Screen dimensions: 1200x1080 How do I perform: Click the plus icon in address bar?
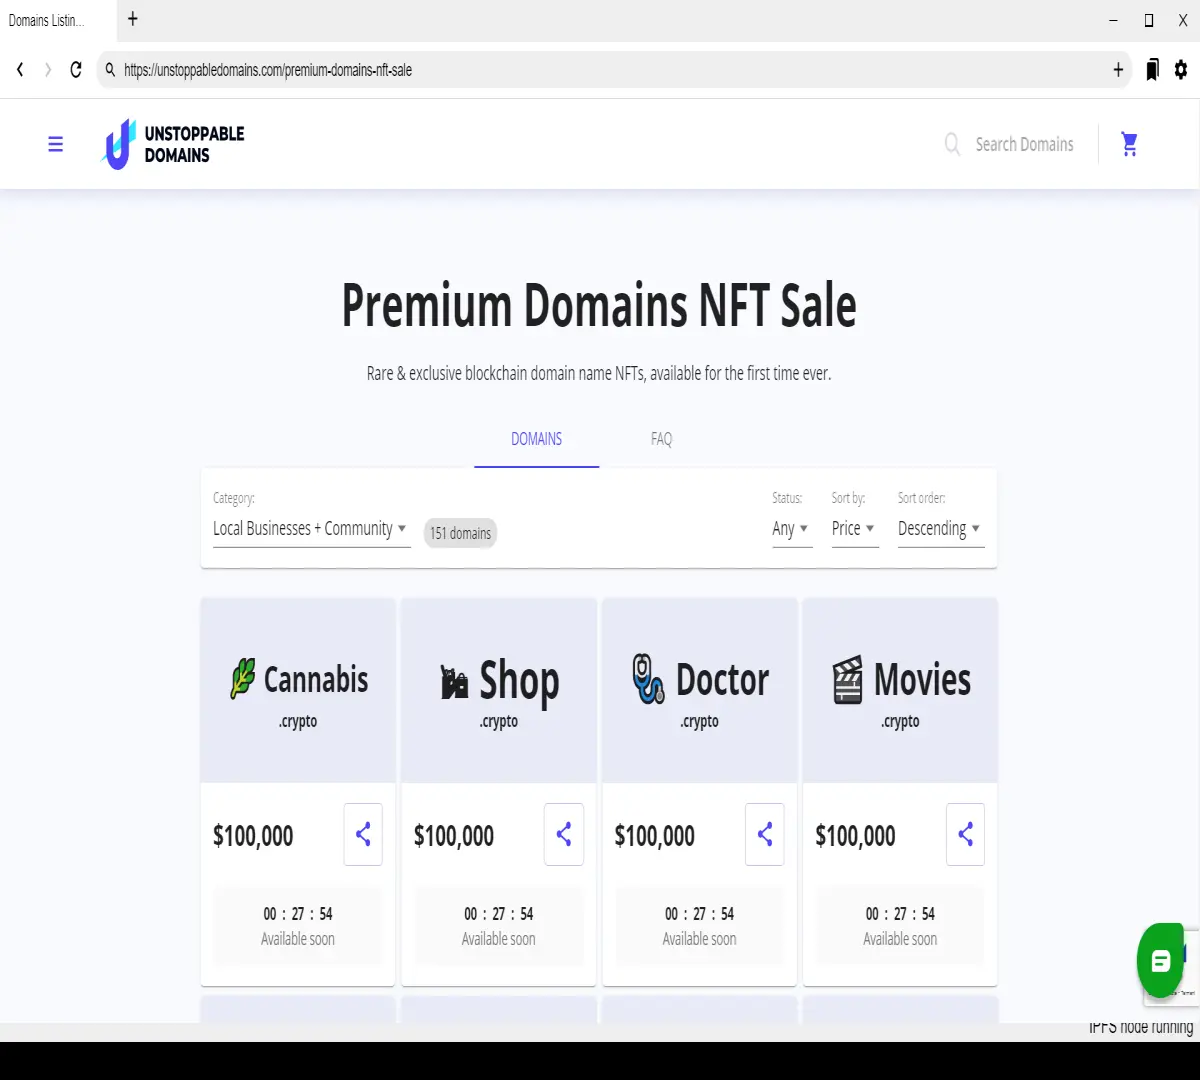click(x=1118, y=70)
